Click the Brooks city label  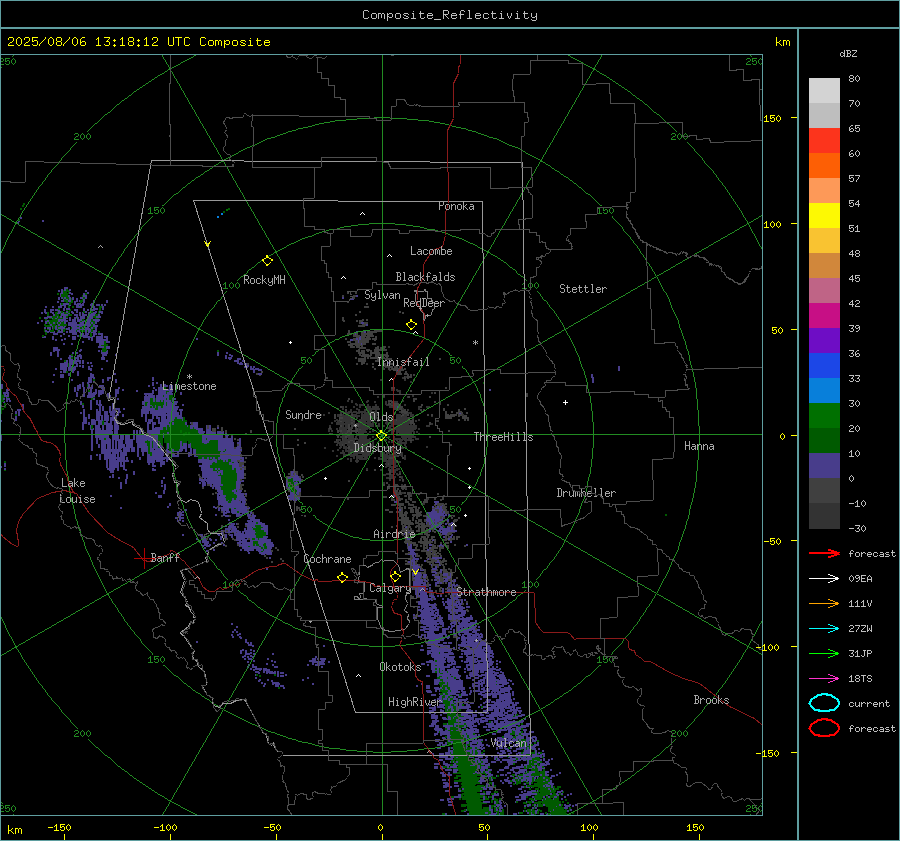tap(711, 700)
